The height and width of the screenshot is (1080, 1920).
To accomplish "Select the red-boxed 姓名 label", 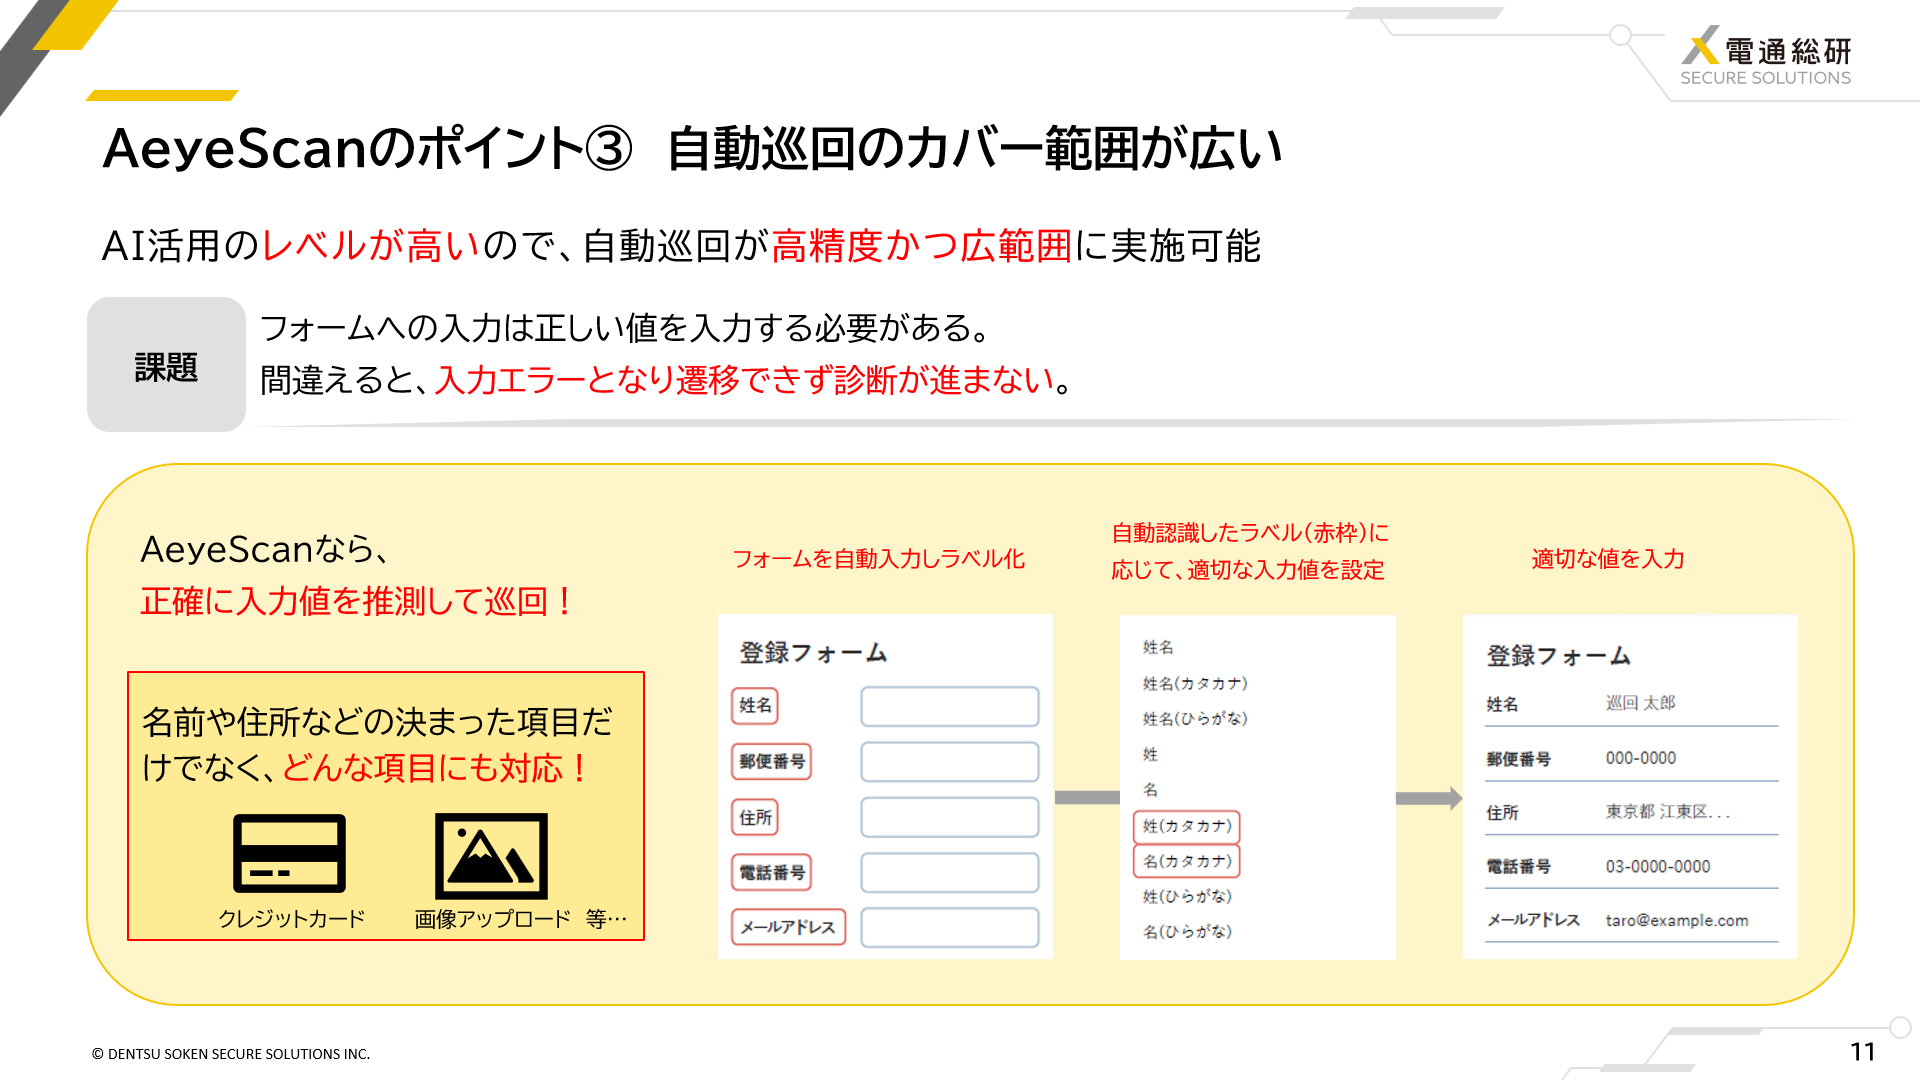I will 755,706.
